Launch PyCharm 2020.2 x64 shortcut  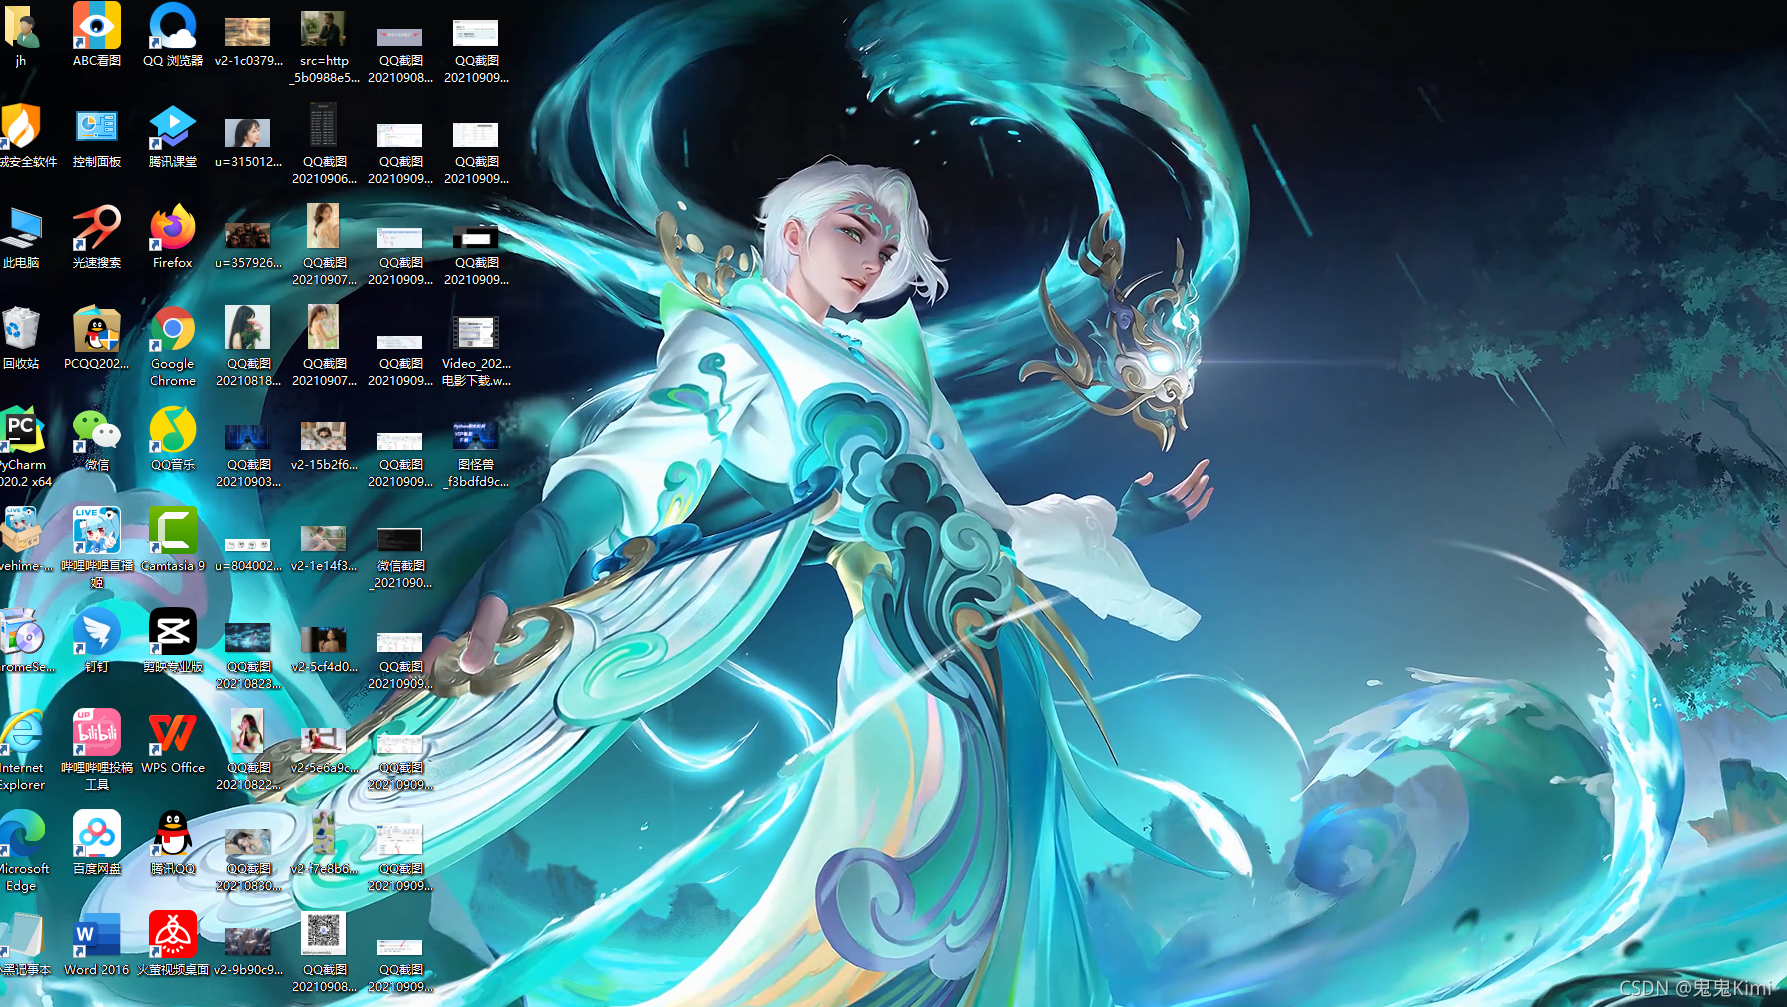[x=24, y=447]
